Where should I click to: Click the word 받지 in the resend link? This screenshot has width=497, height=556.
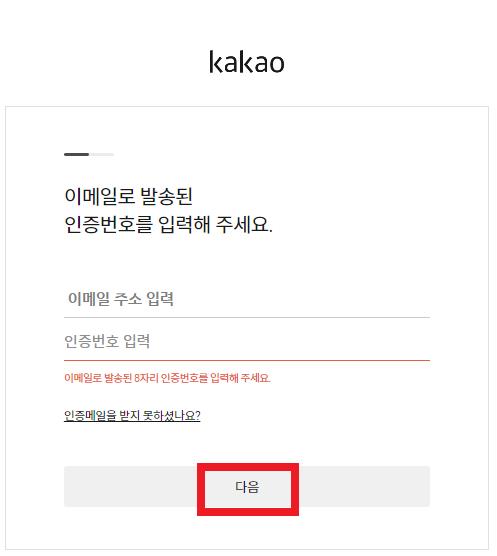tap(129, 415)
